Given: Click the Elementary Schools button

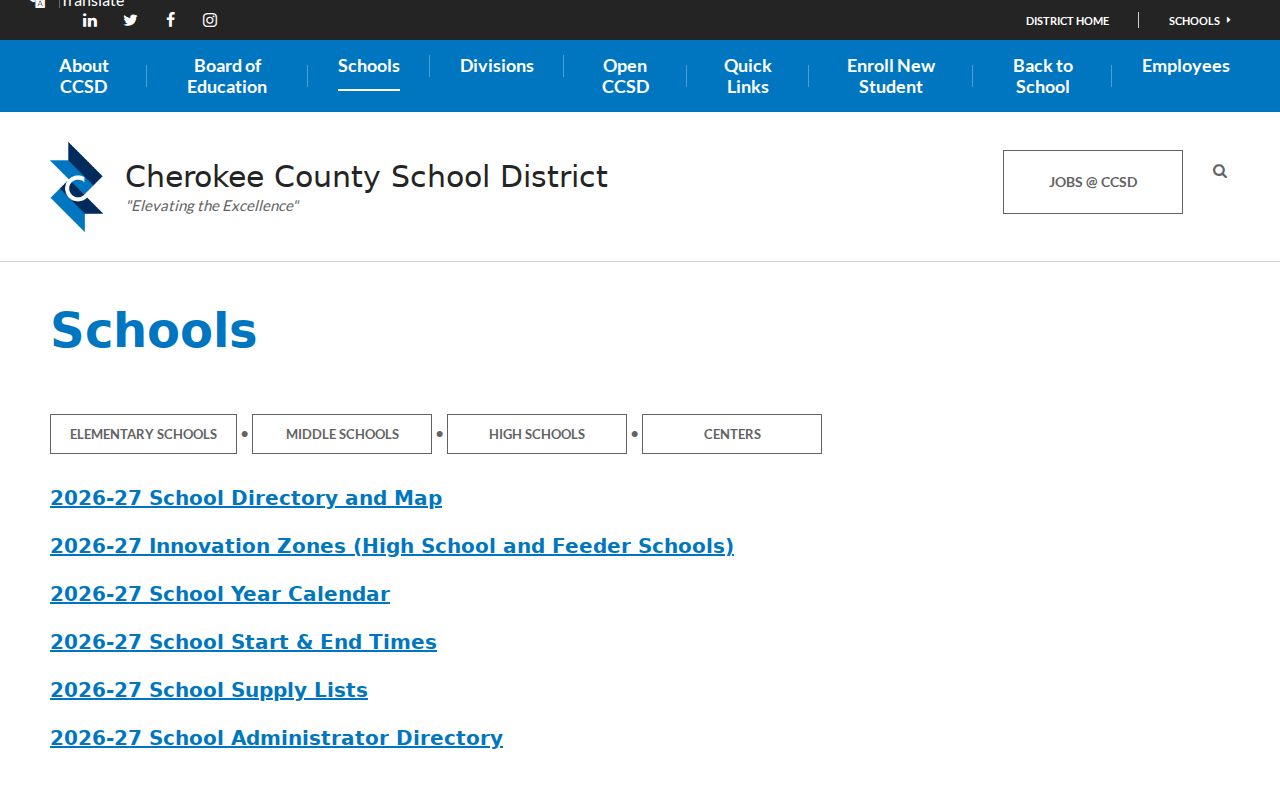Looking at the screenshot, I should 143,434.
